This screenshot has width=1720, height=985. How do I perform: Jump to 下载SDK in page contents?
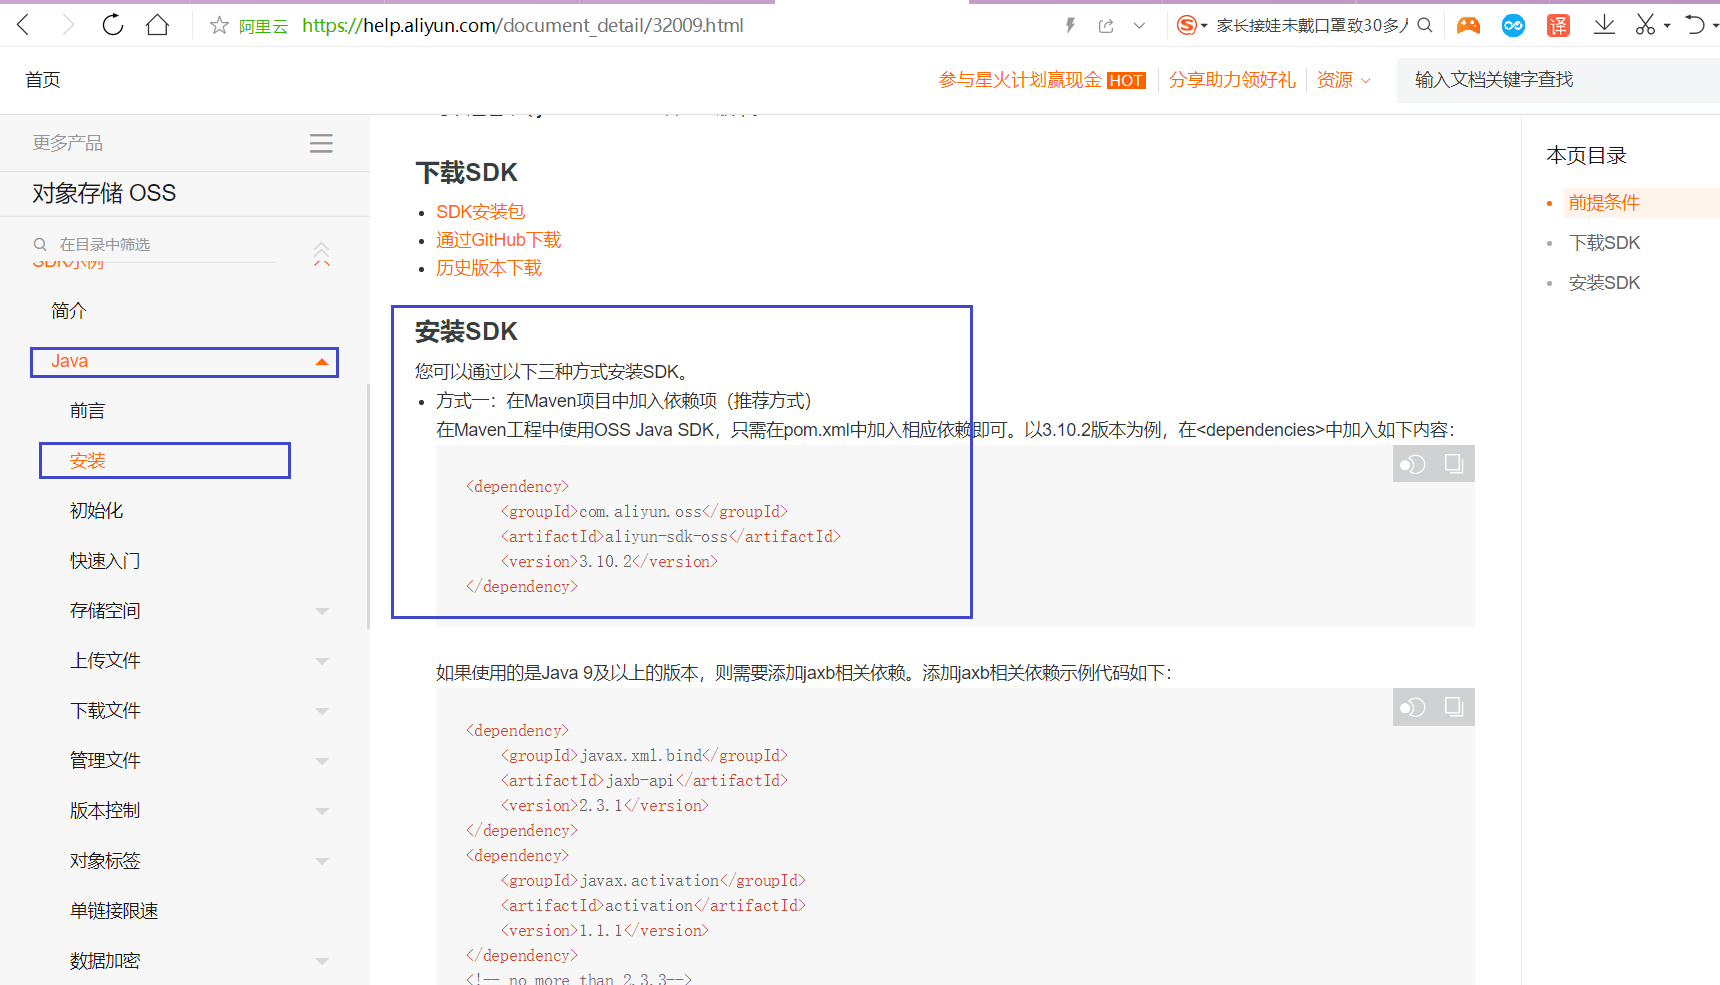click(x=1604, y=243)
